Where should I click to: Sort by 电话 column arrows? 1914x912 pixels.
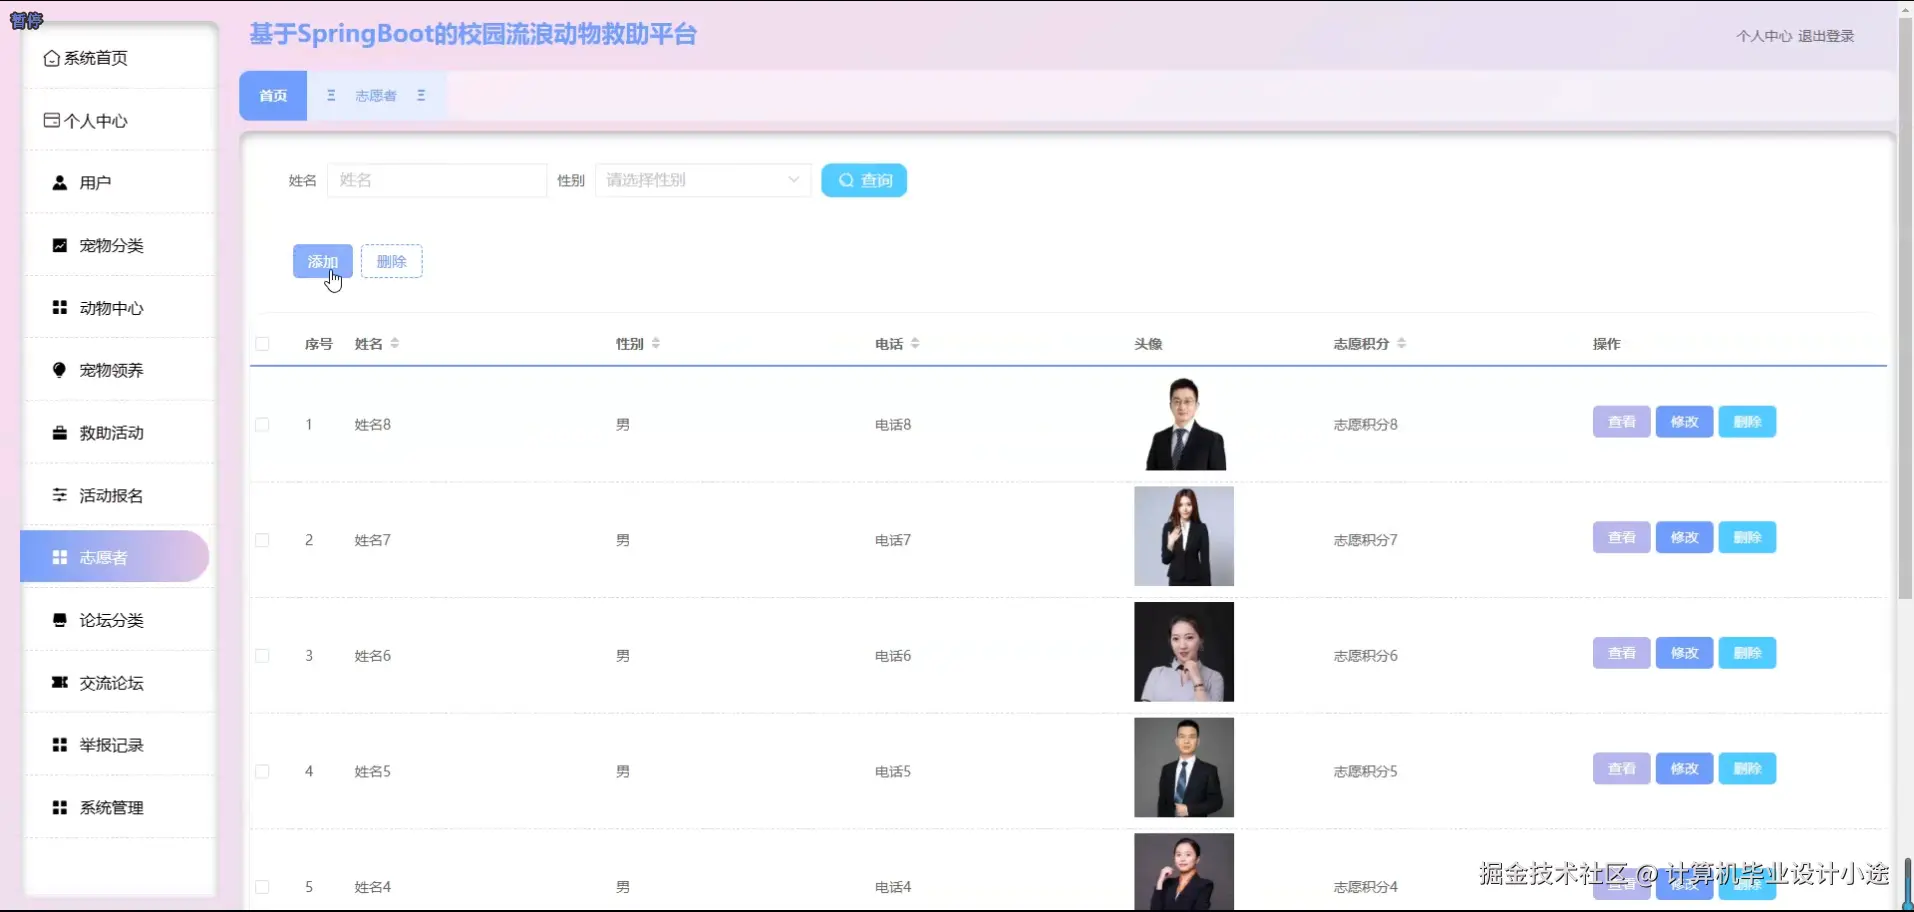click(x=915, y=343)
